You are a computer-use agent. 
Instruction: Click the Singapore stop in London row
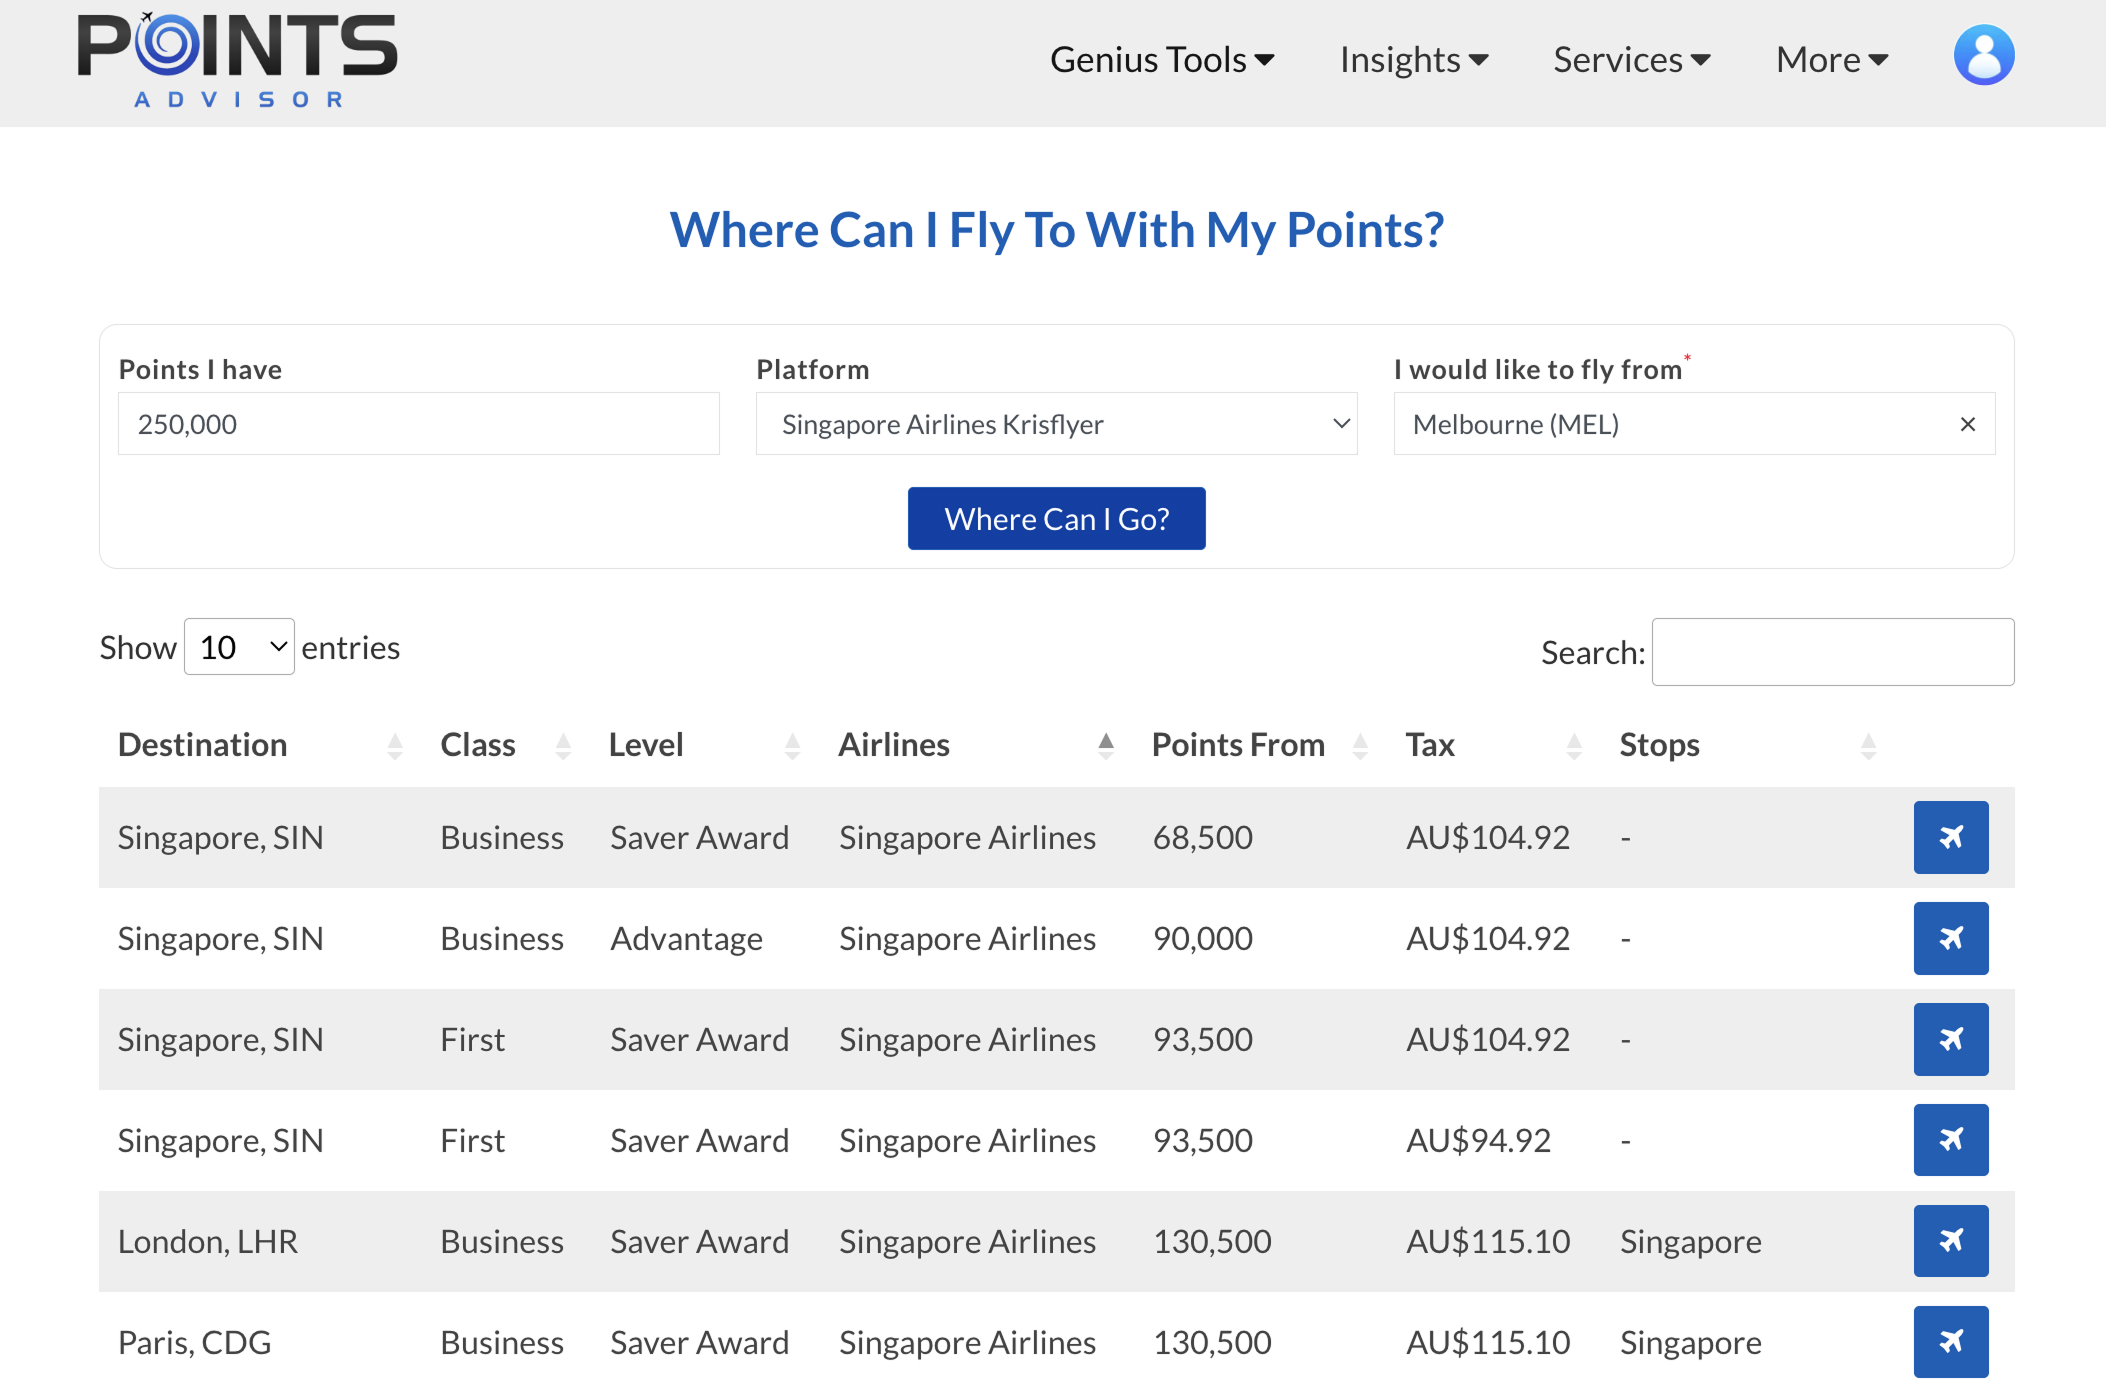1690,1241
